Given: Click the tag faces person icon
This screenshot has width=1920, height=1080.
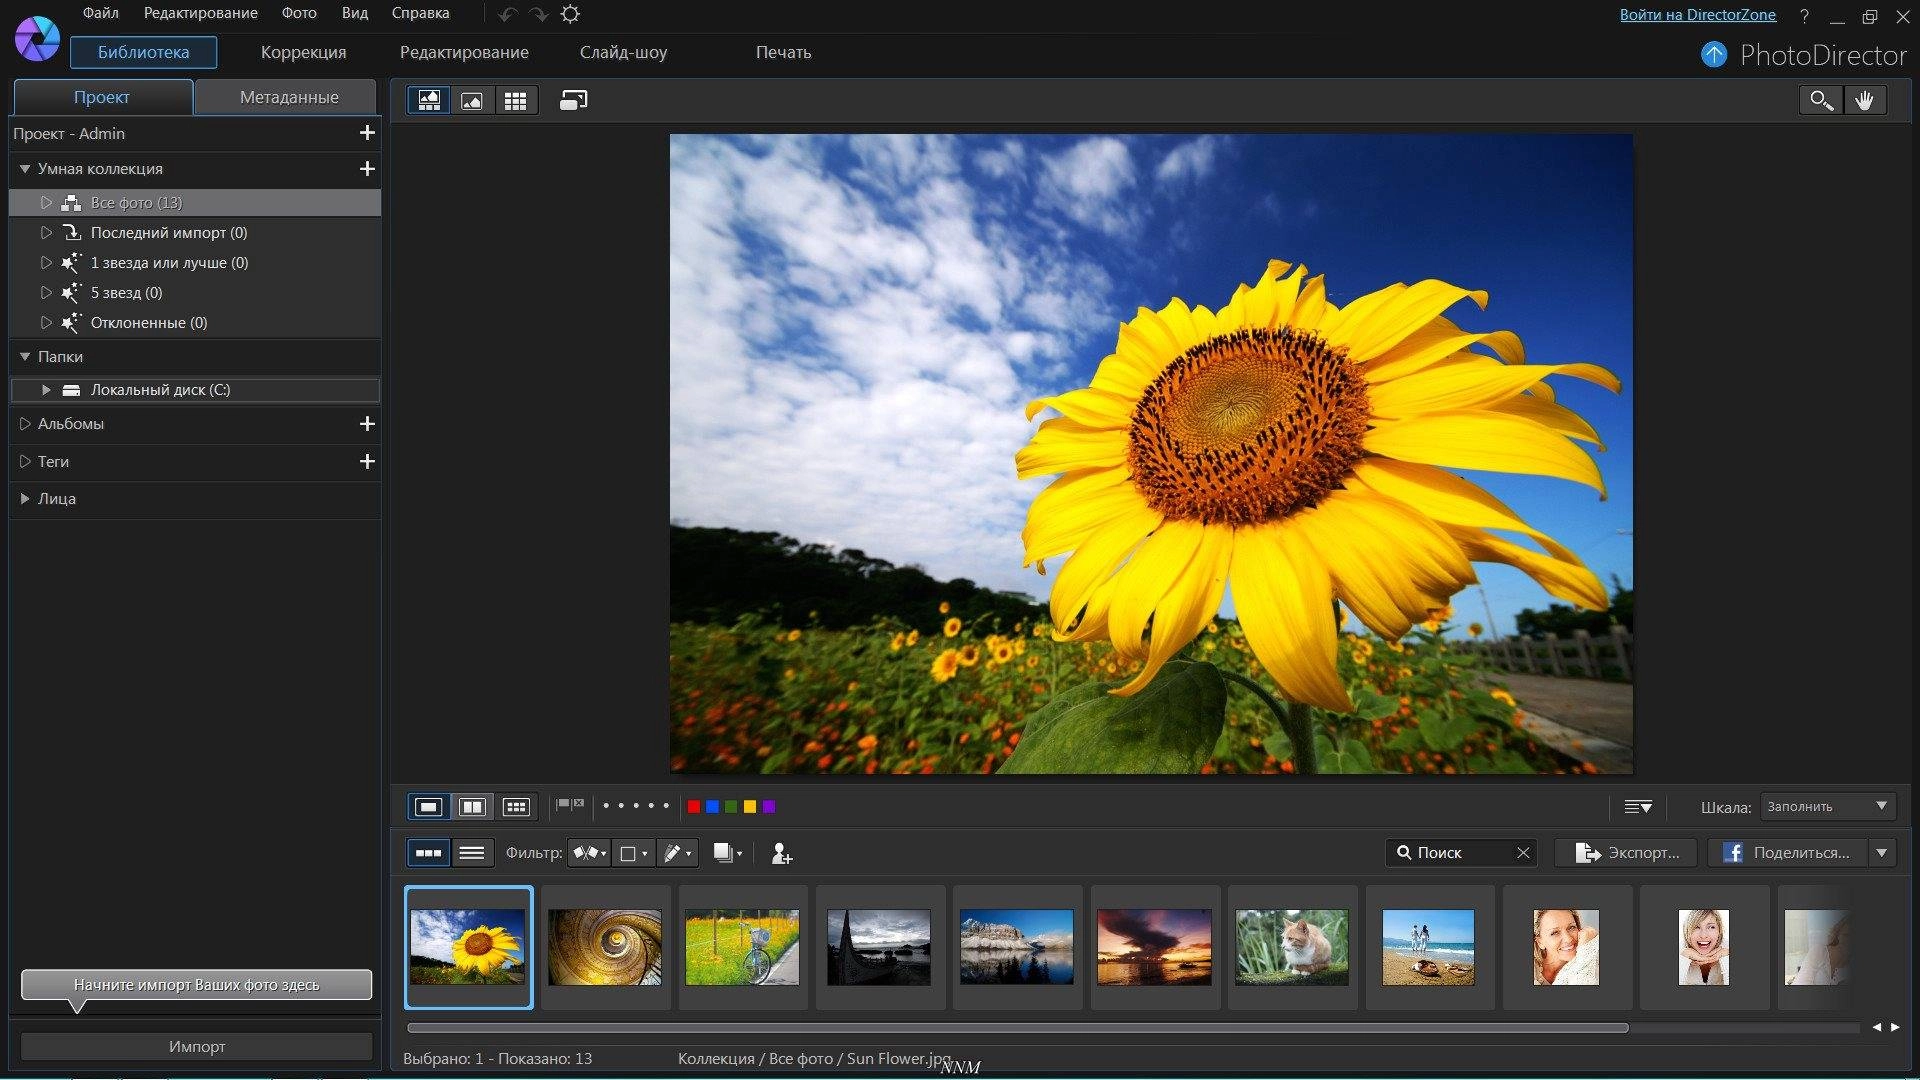Looking at the screenshot, I should pos(781,853).
